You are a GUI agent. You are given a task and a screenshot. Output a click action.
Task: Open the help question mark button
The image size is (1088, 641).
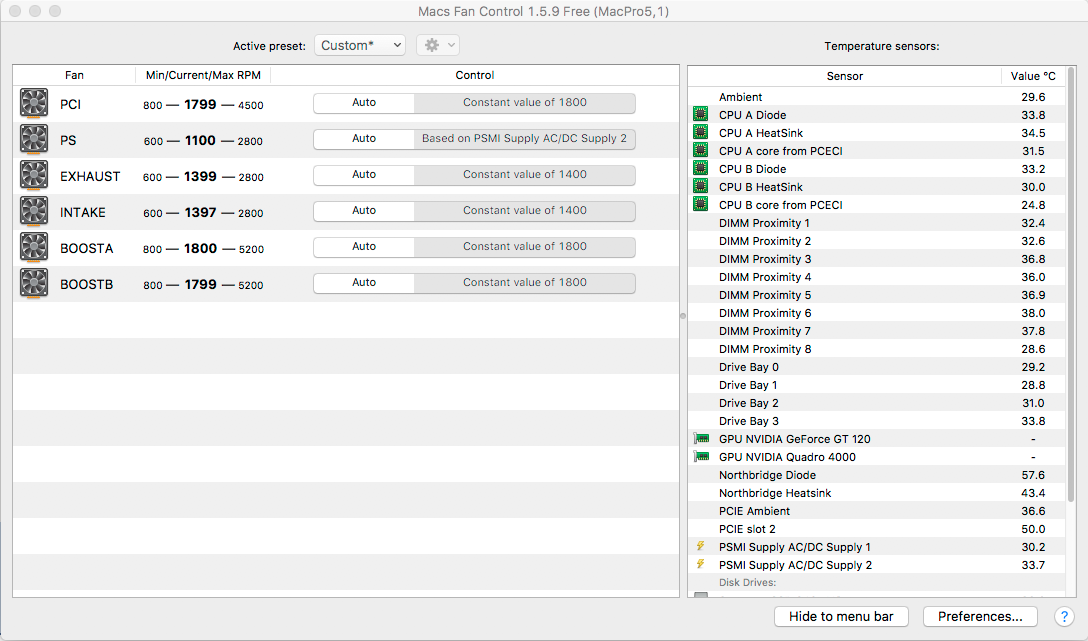1064,616
